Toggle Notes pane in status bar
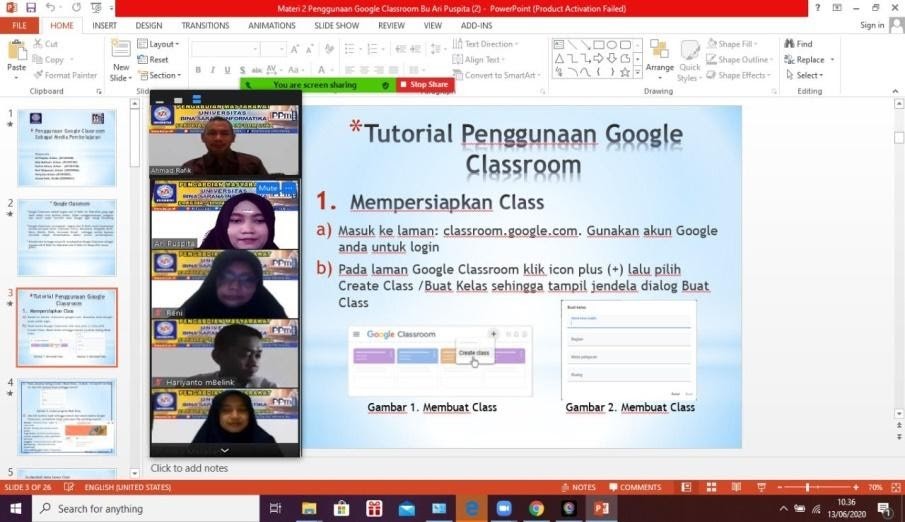This screenshot has width=905, height=522. 578,487
